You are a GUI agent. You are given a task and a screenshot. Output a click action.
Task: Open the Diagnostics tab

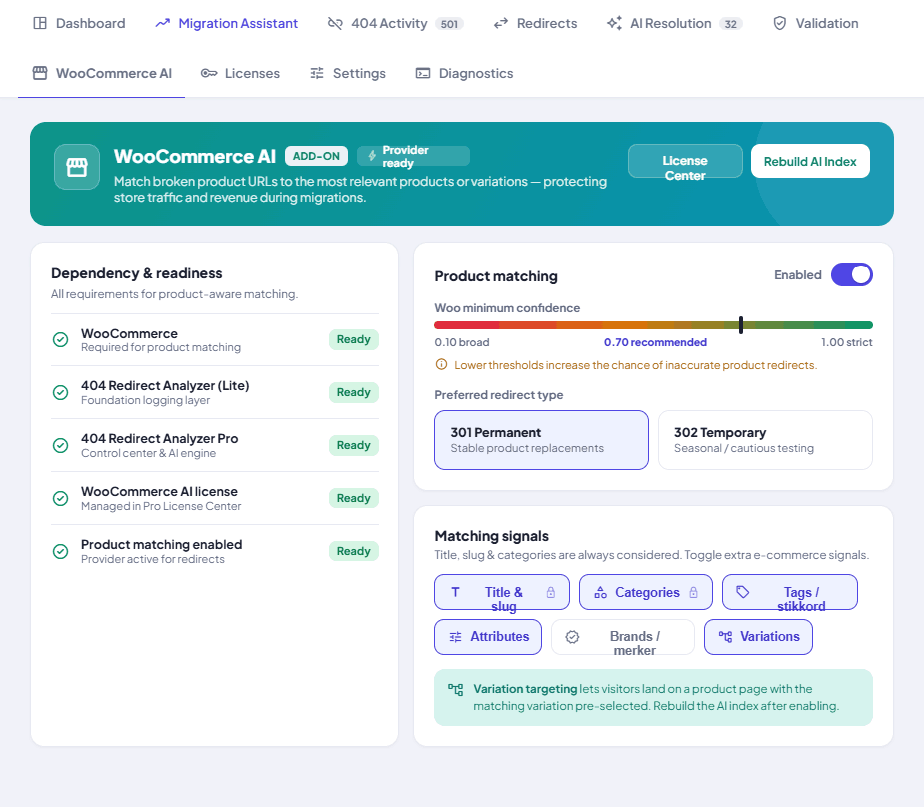pyautogui.click(x=464, y=74)
